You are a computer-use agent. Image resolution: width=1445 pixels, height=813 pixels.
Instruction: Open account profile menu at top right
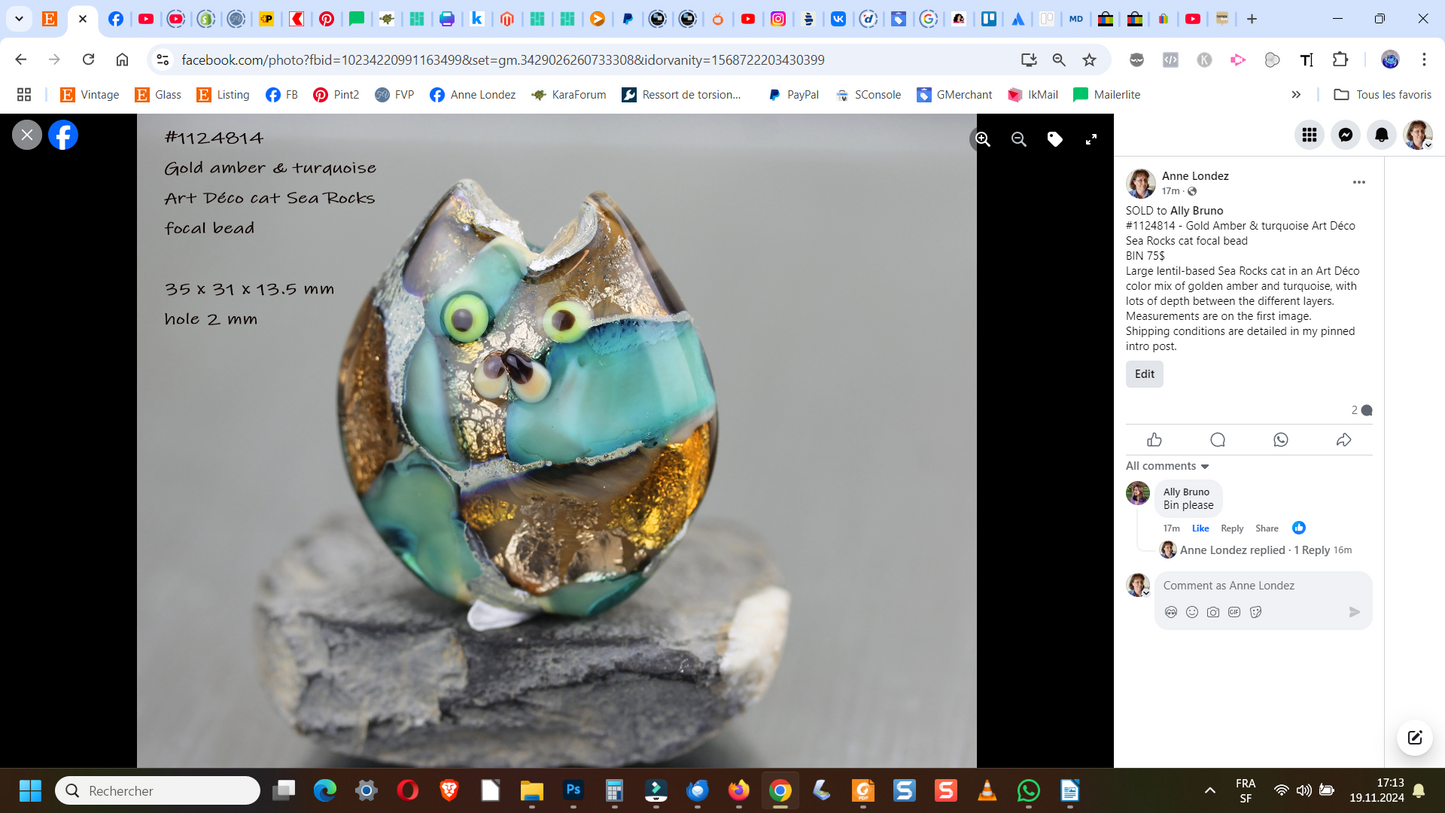[1418, 135]
